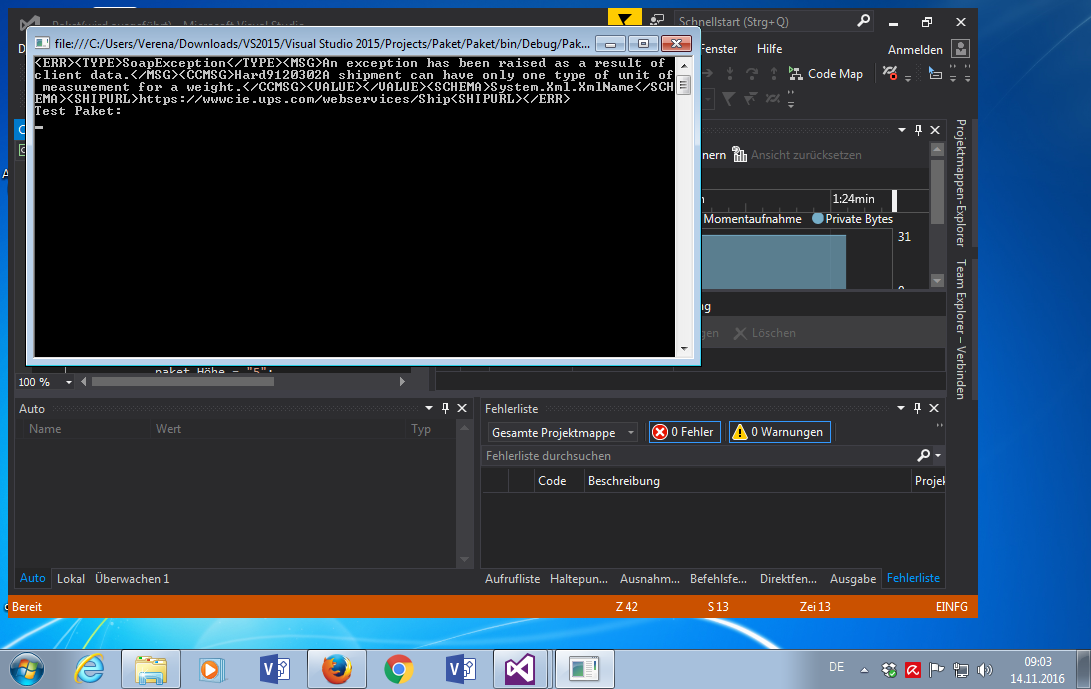Click the Löschen button

(x=765, y=333)
